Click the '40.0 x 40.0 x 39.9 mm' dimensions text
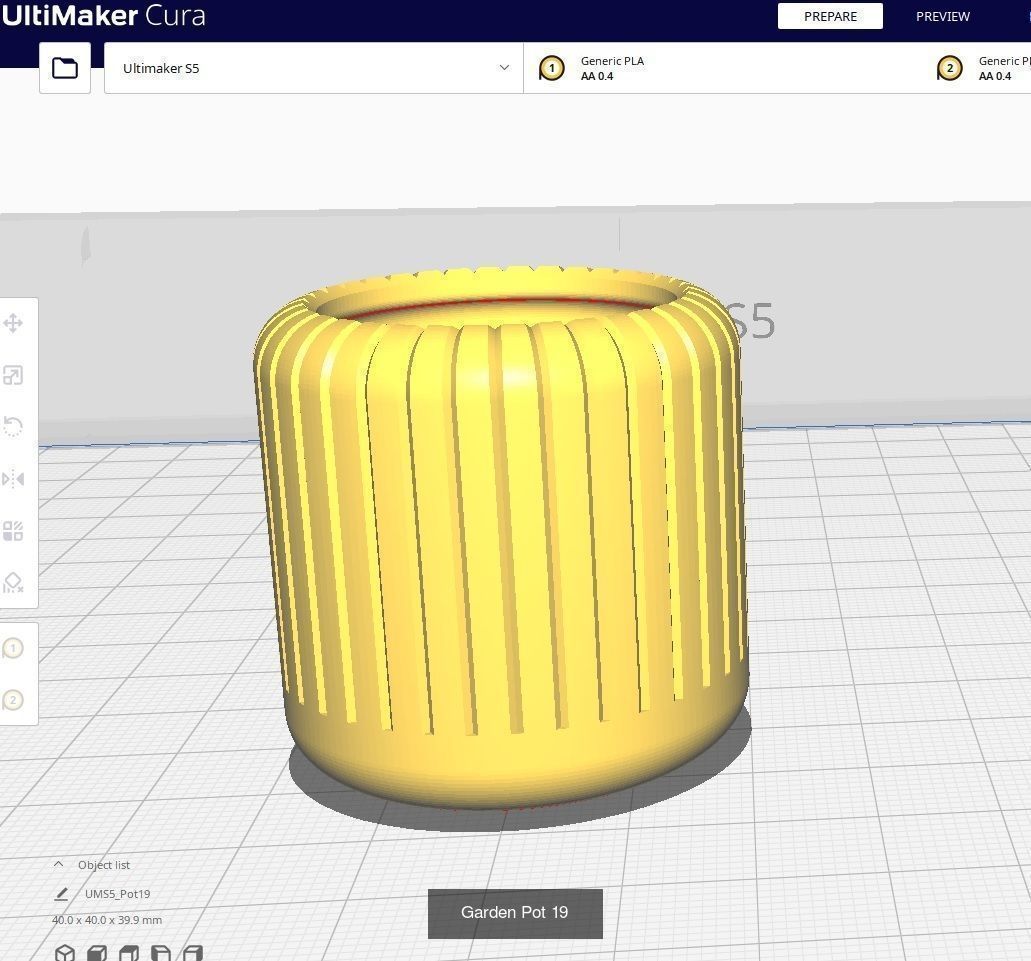The height and width of the screenshot is (961, 1031). [x=107, y=920]
